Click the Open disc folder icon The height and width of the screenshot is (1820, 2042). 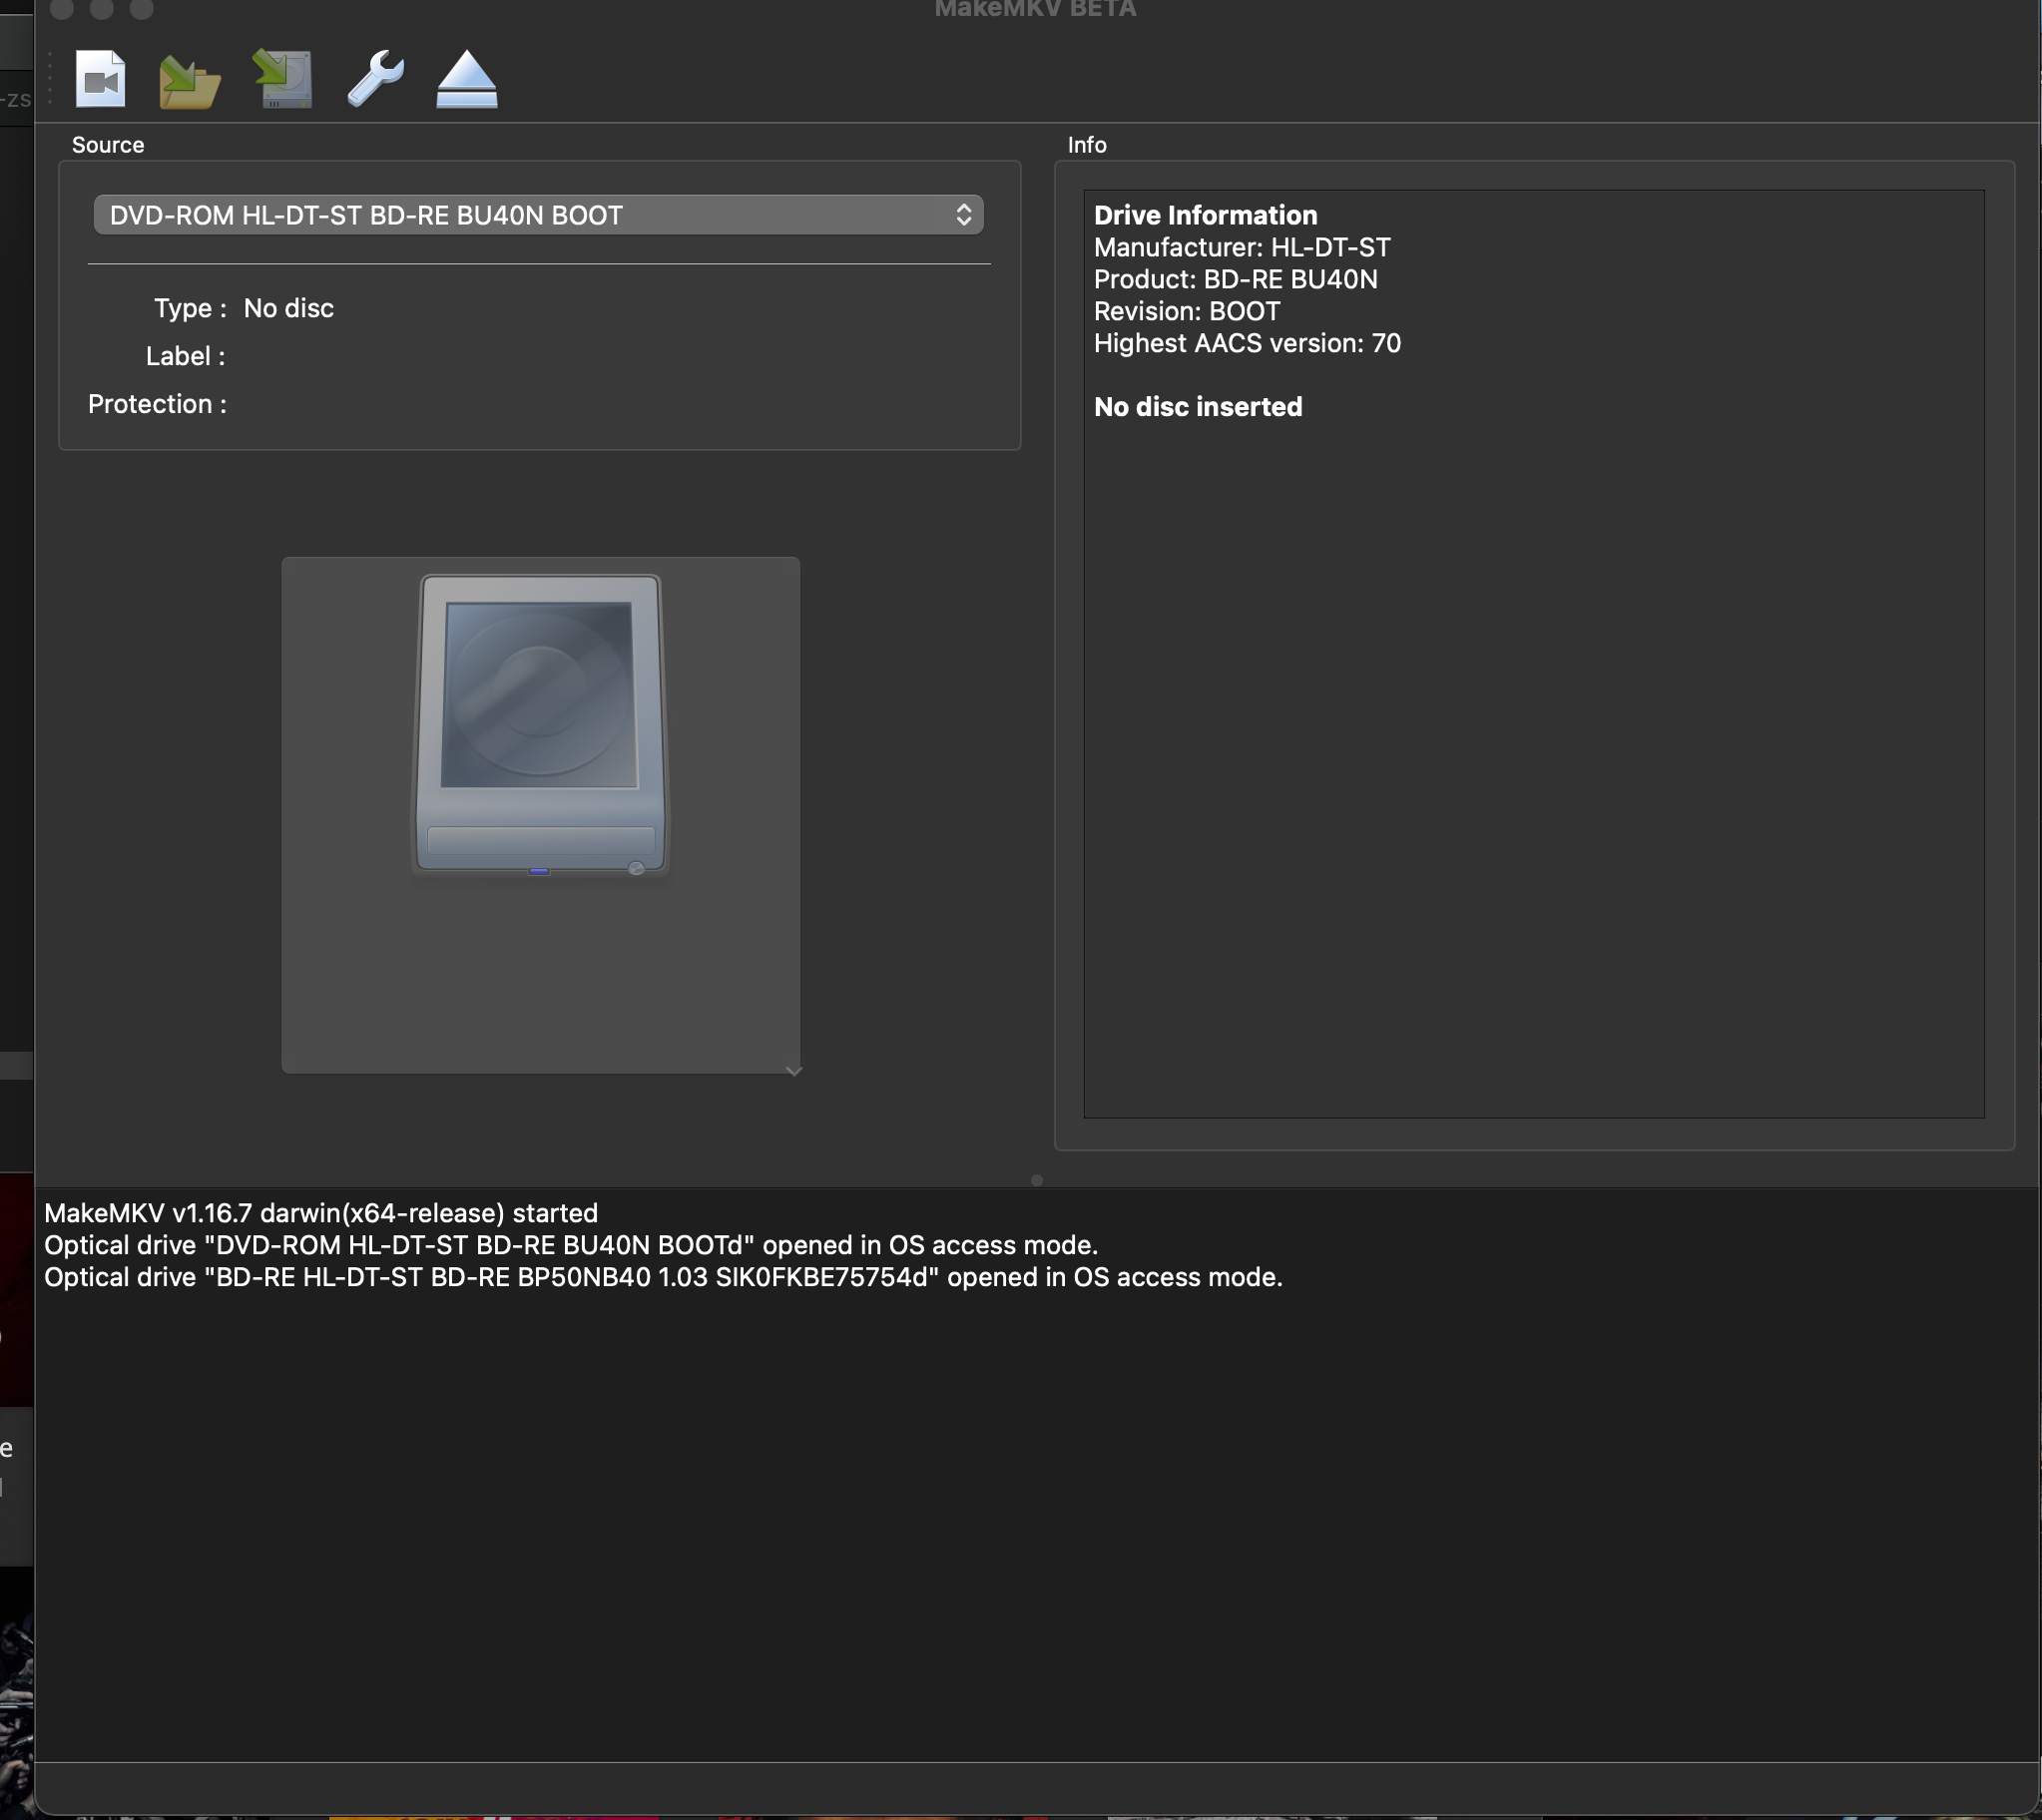click(189, 81)
